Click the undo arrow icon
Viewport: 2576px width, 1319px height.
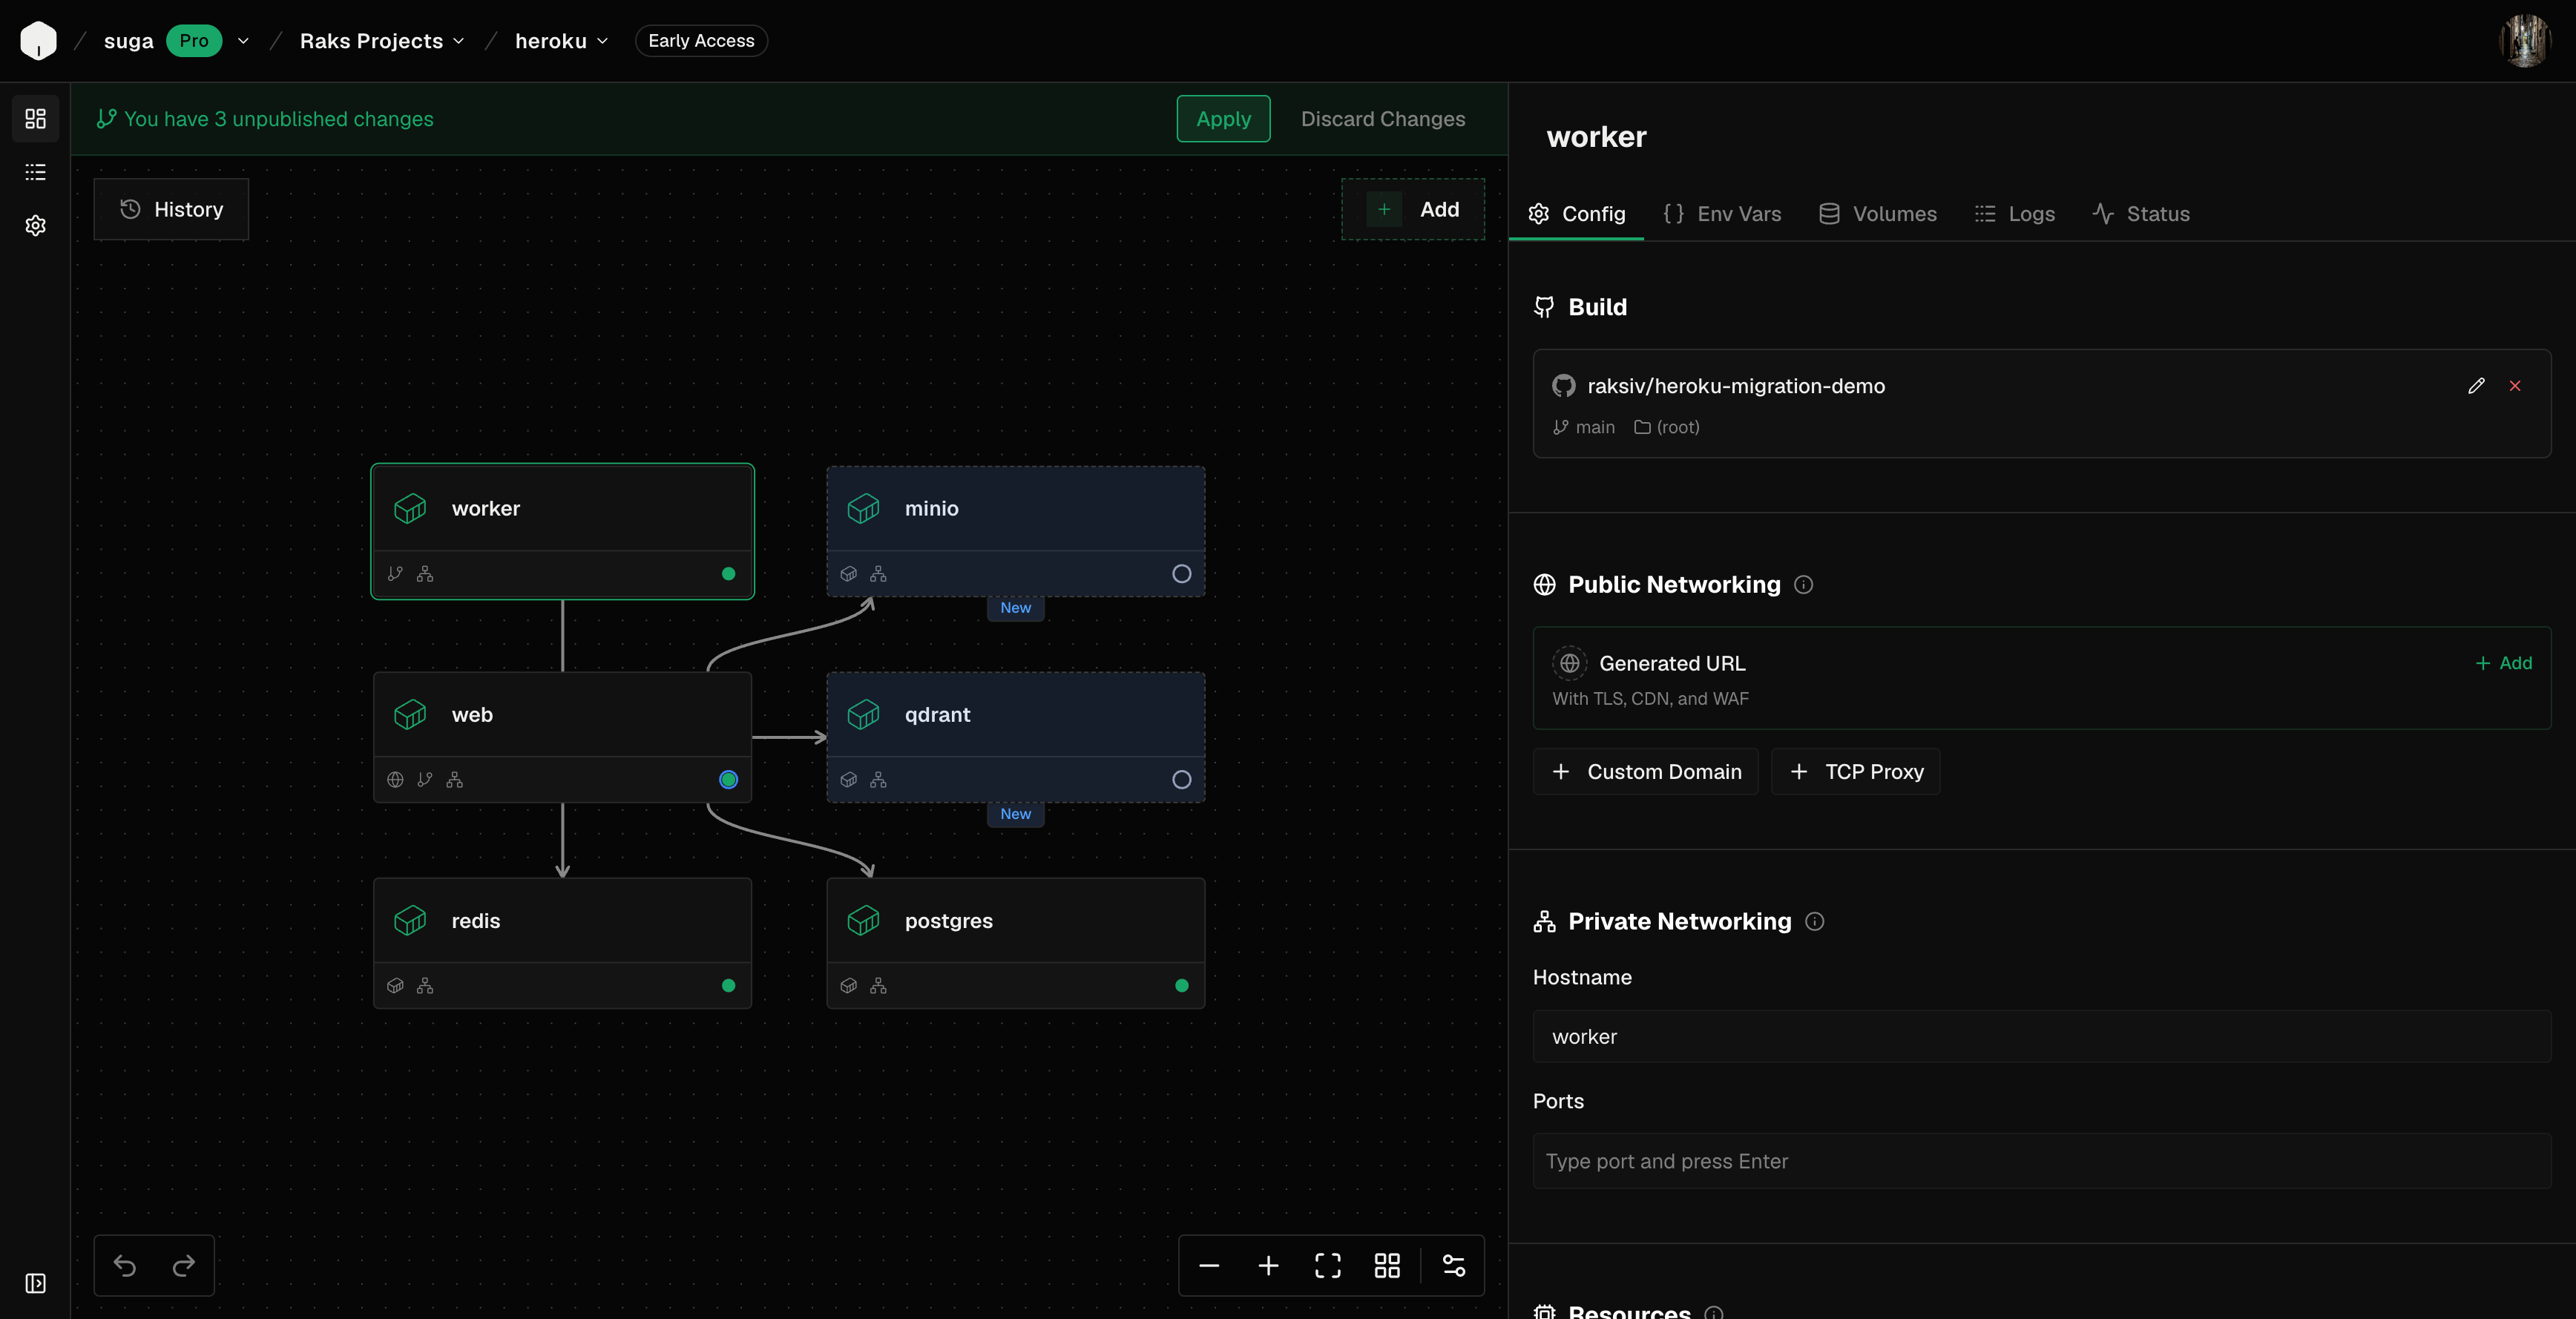coord(125,1266)
